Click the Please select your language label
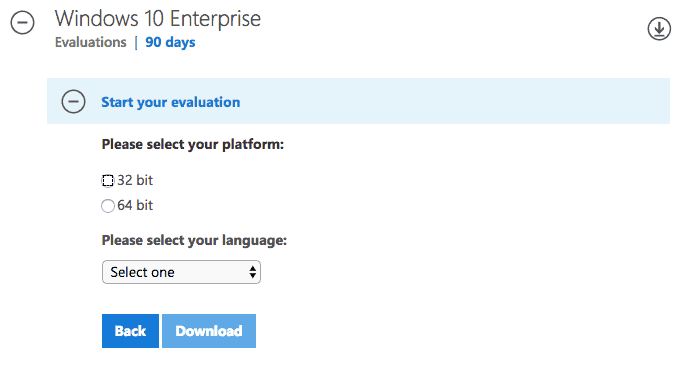 click(194, 240)
